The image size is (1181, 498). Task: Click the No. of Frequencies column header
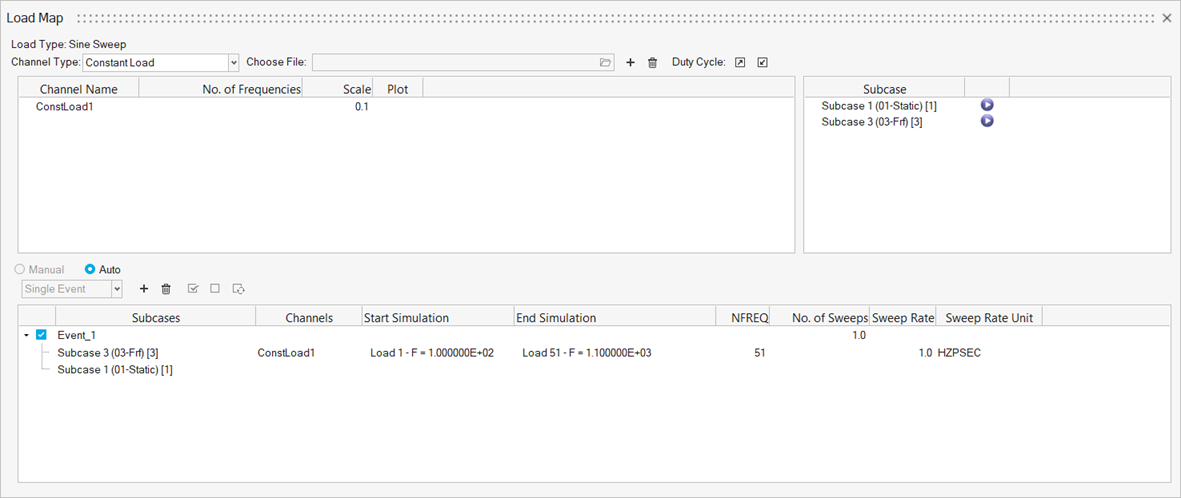click(x=221, y=89)
